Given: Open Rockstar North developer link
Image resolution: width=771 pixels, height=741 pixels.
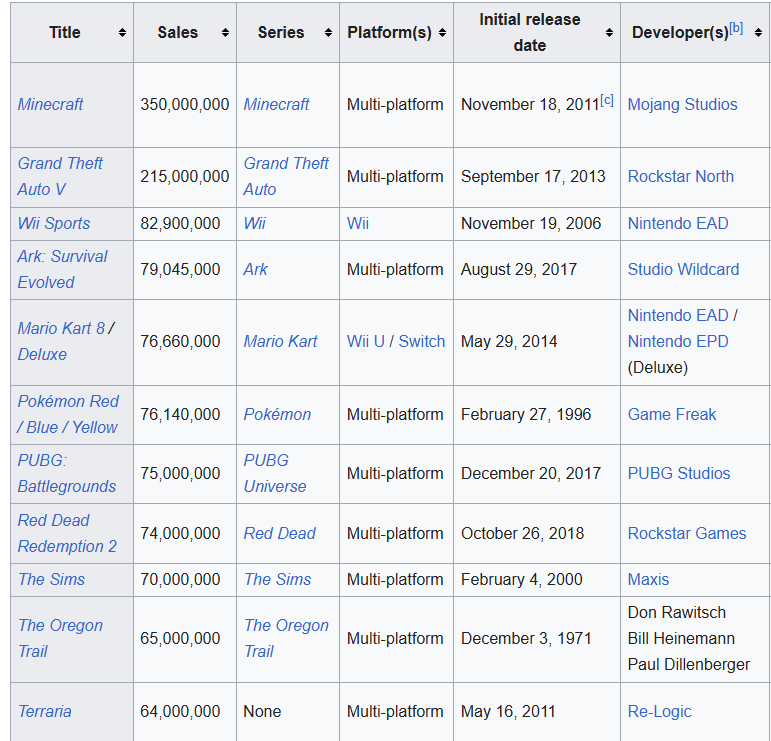Looking at the screenshot, I should (x=681, y=177).
